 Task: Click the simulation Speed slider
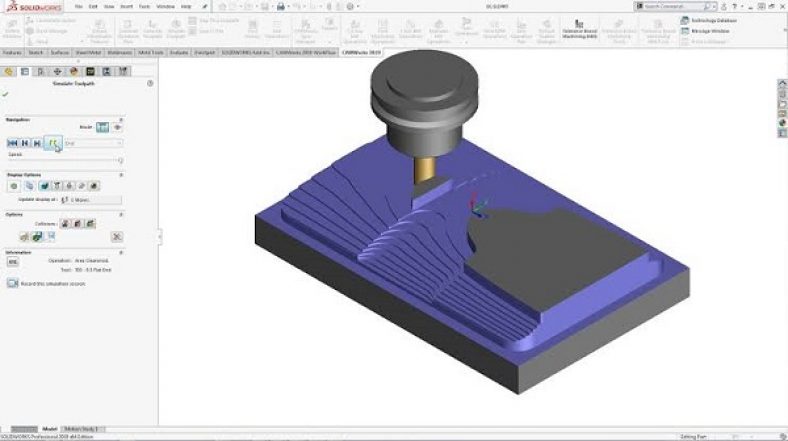coord(64,160)
